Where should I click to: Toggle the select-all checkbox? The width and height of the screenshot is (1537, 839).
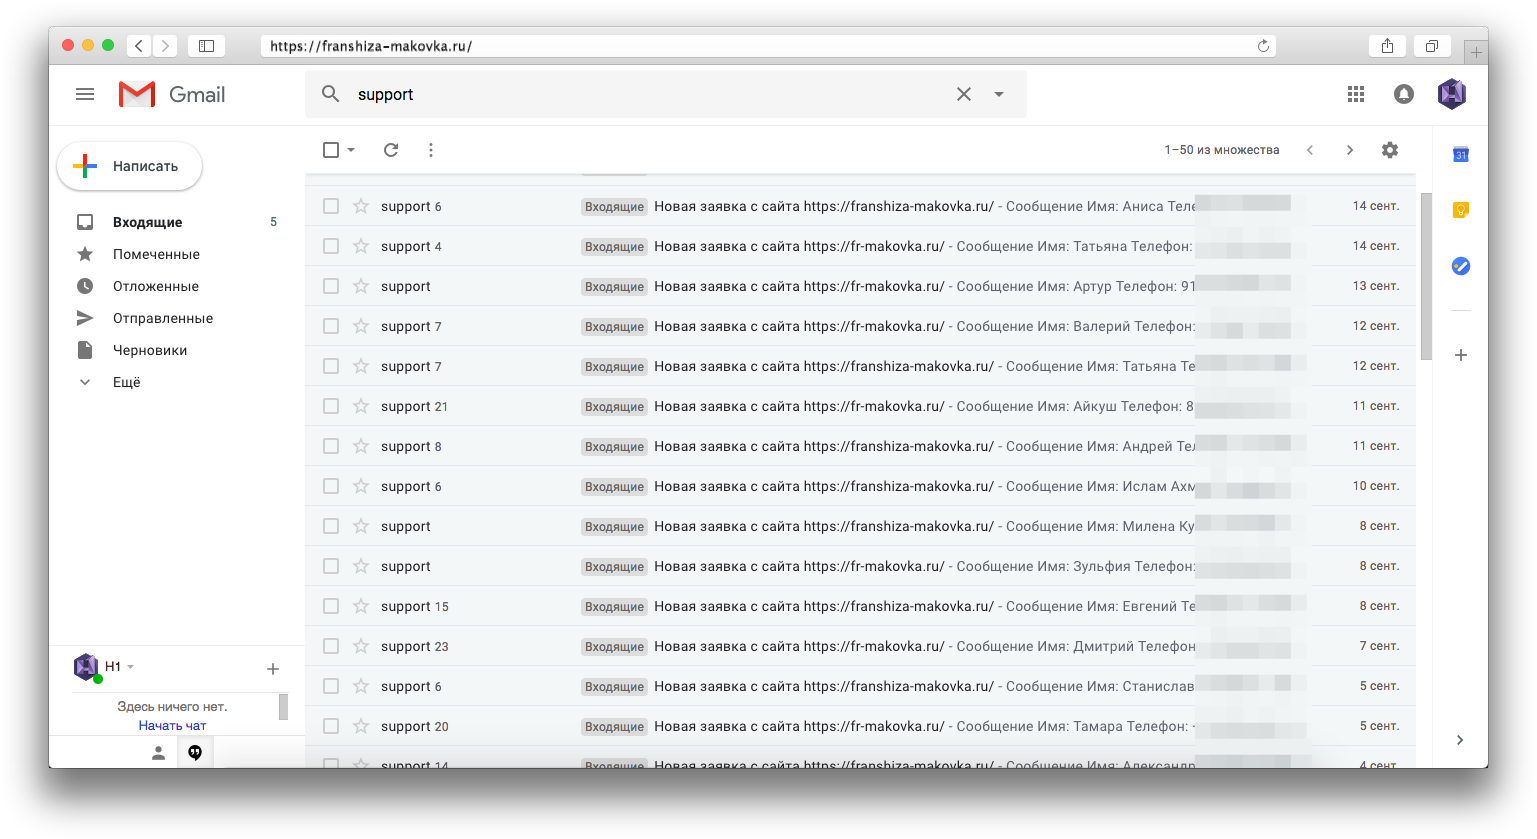click(331, 150)
